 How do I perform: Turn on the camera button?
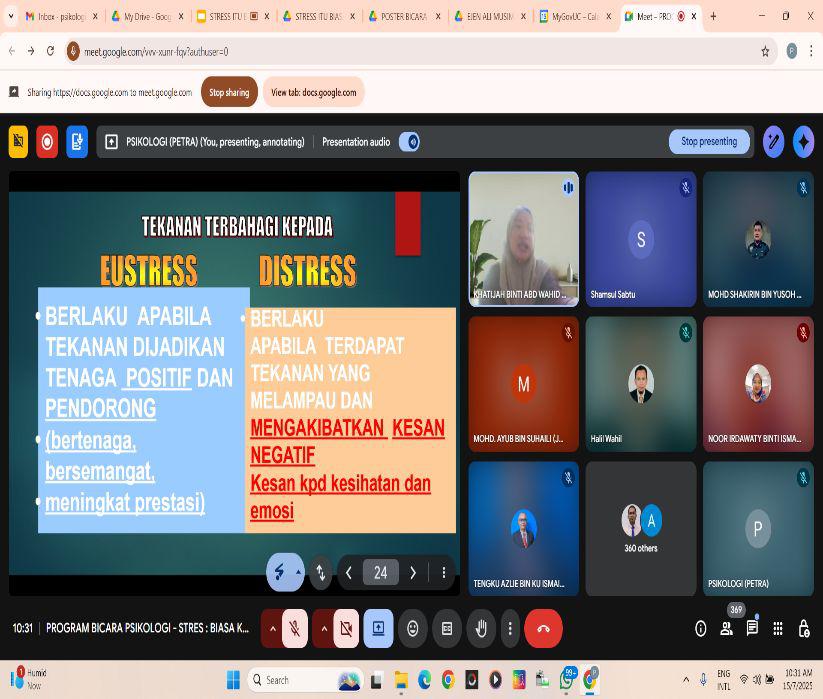(346, 629)
